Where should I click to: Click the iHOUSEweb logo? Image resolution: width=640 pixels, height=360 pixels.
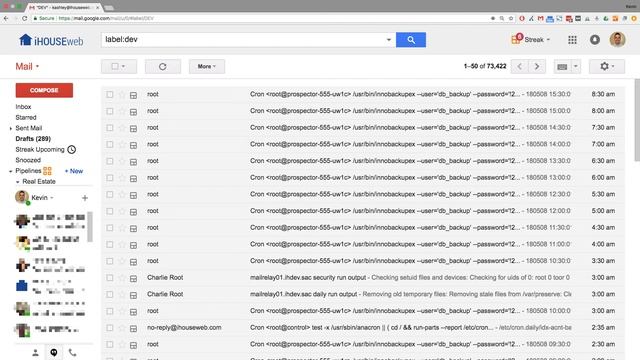pos(51,40)
